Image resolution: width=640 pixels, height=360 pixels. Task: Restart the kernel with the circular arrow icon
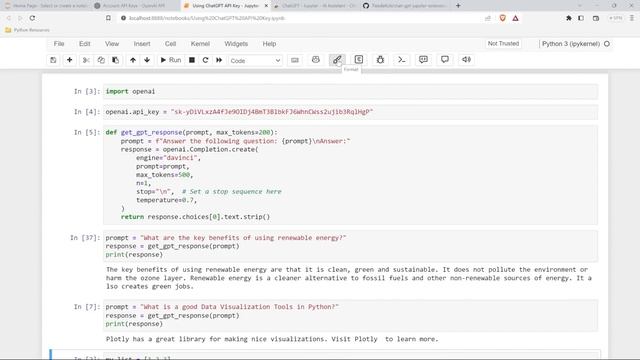click(x=205, y=60)
